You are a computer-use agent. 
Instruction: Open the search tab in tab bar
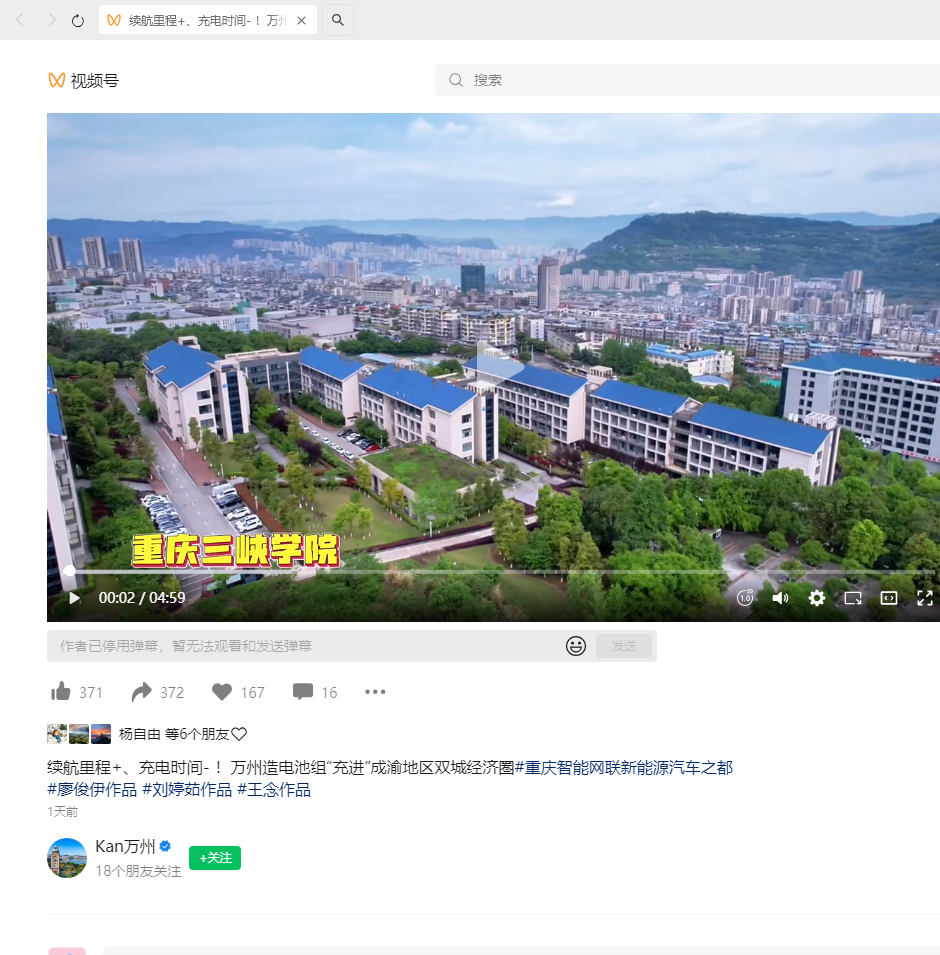click(x=338, y=20)
